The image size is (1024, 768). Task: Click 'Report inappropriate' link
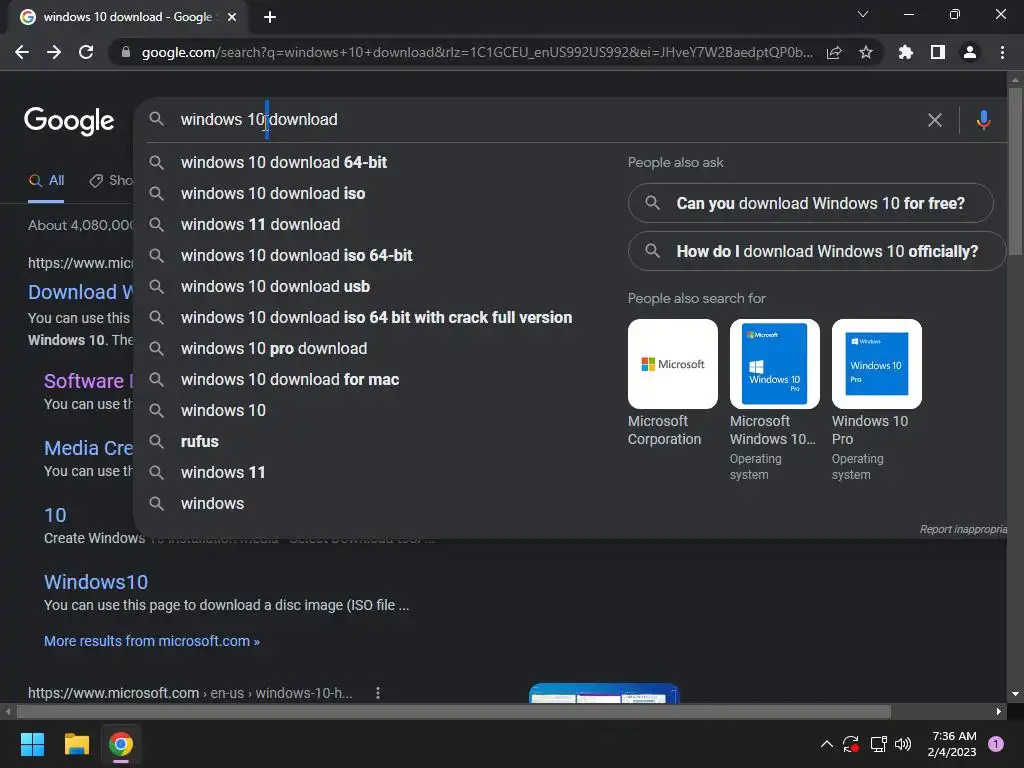tap(963, 529)
